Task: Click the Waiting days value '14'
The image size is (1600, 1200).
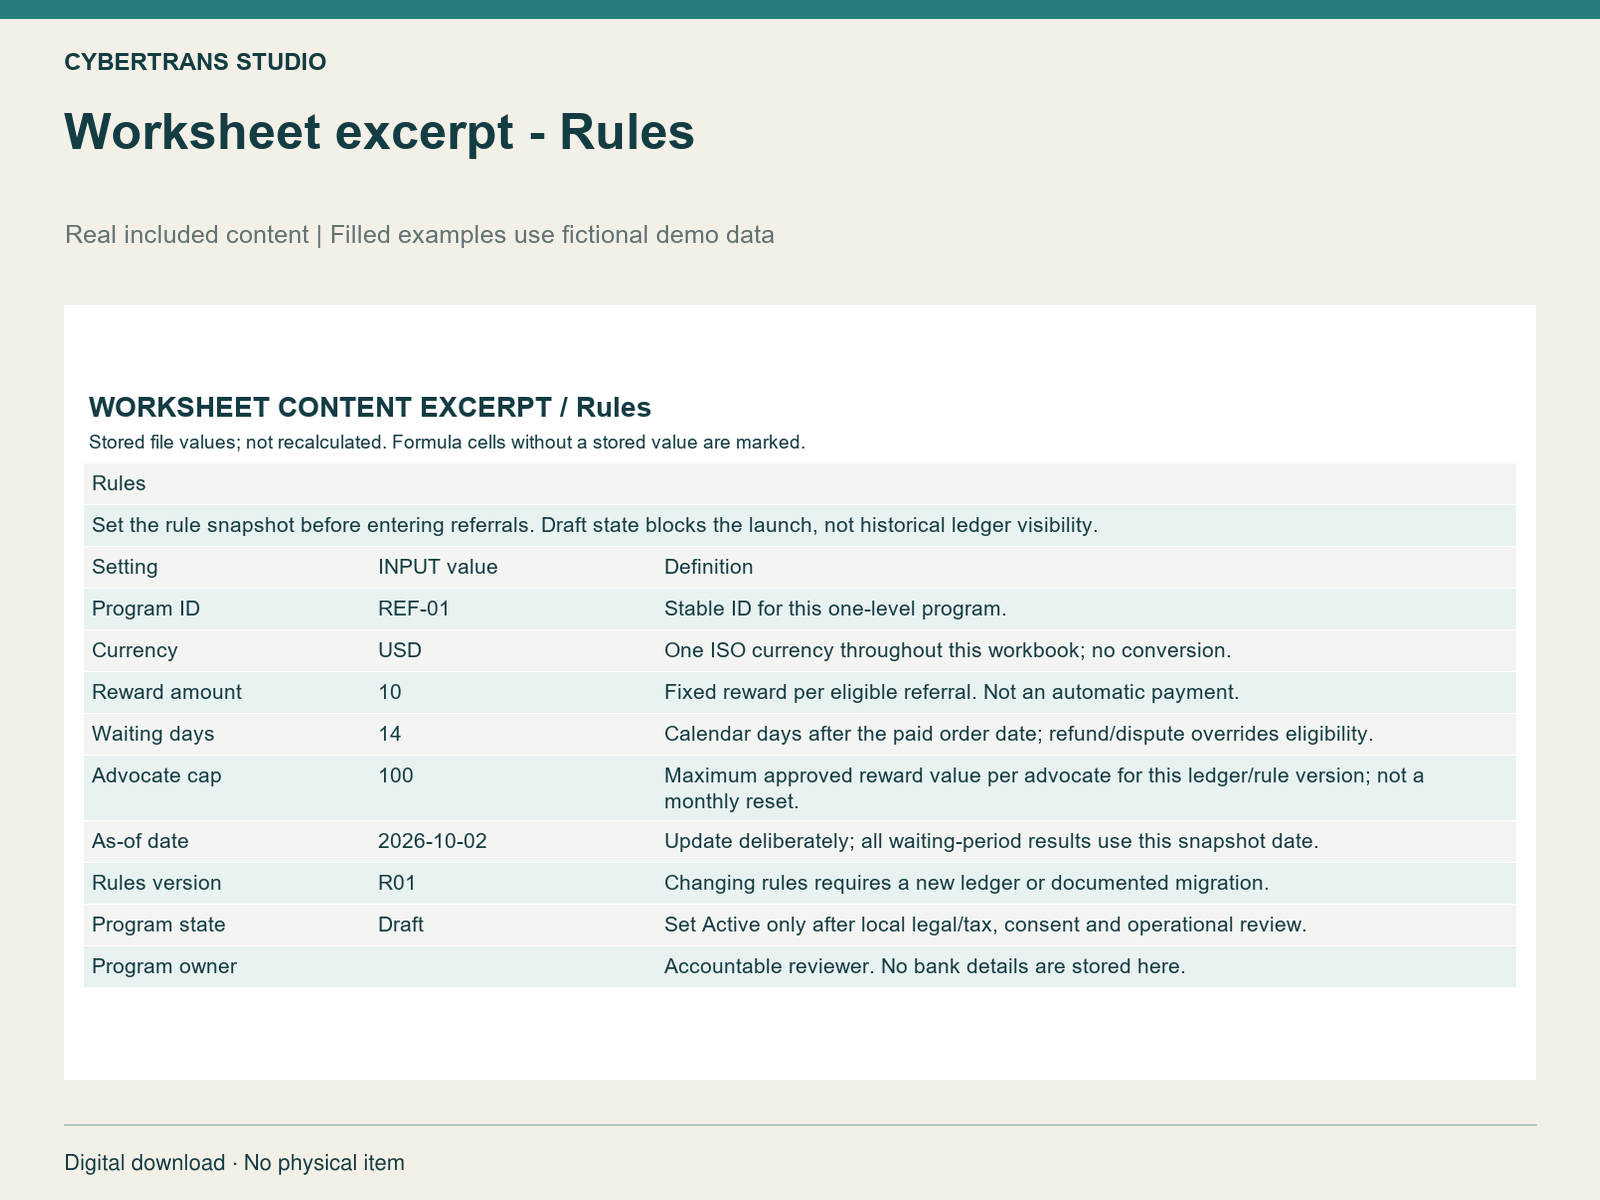Action: 513,734
